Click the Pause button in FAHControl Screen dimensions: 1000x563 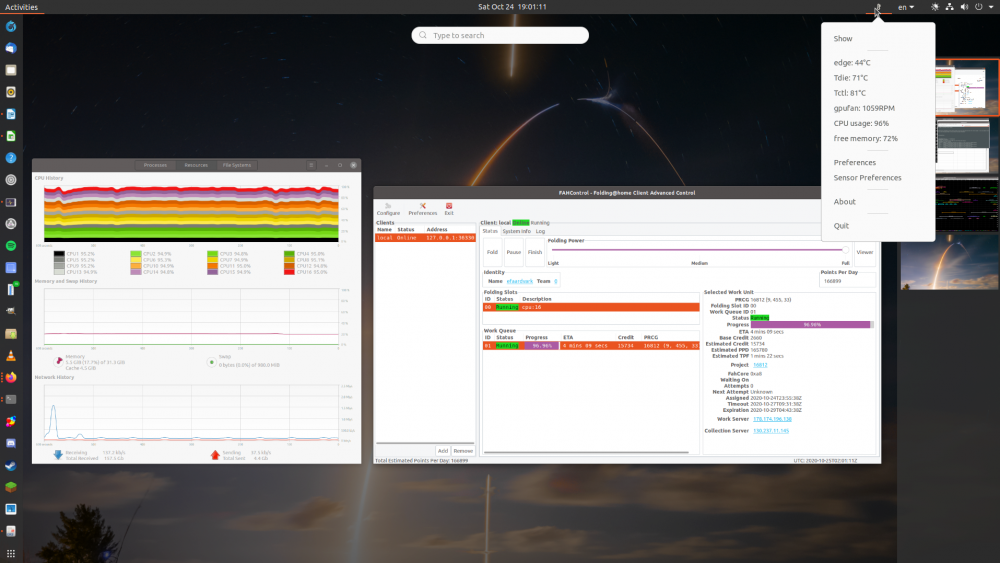click(x=513, y=252)
